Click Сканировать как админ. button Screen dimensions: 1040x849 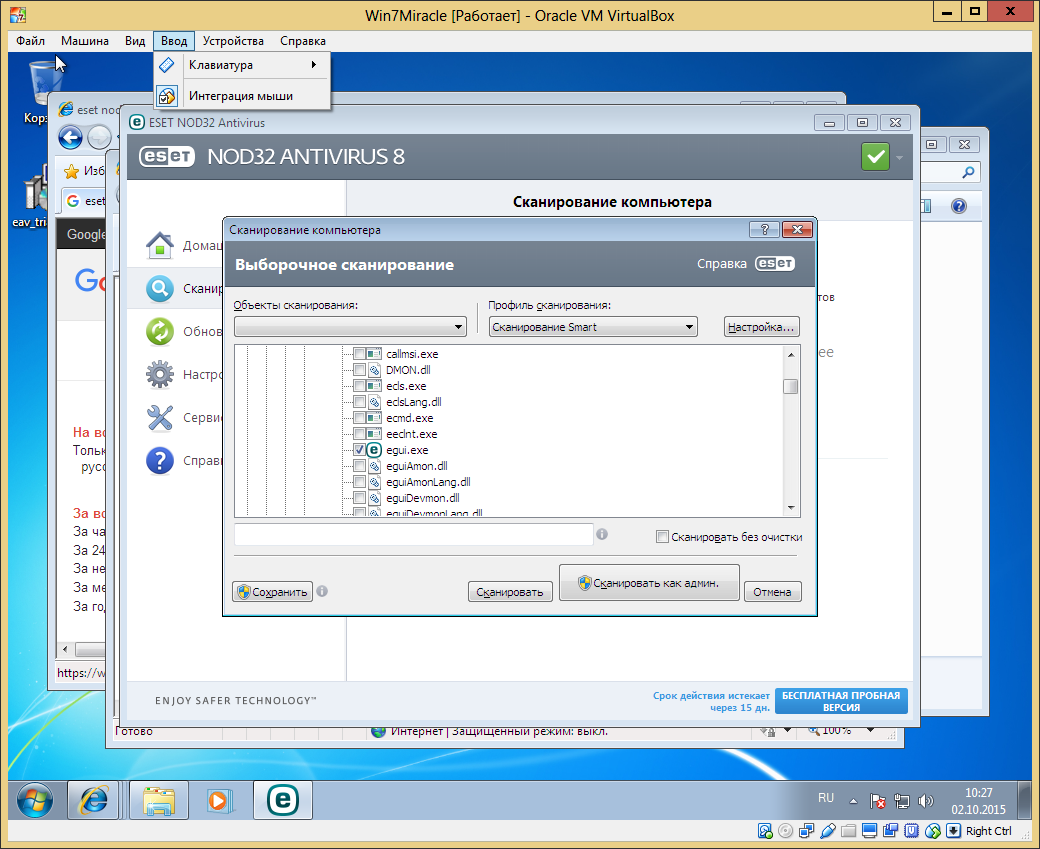(649, 583)
